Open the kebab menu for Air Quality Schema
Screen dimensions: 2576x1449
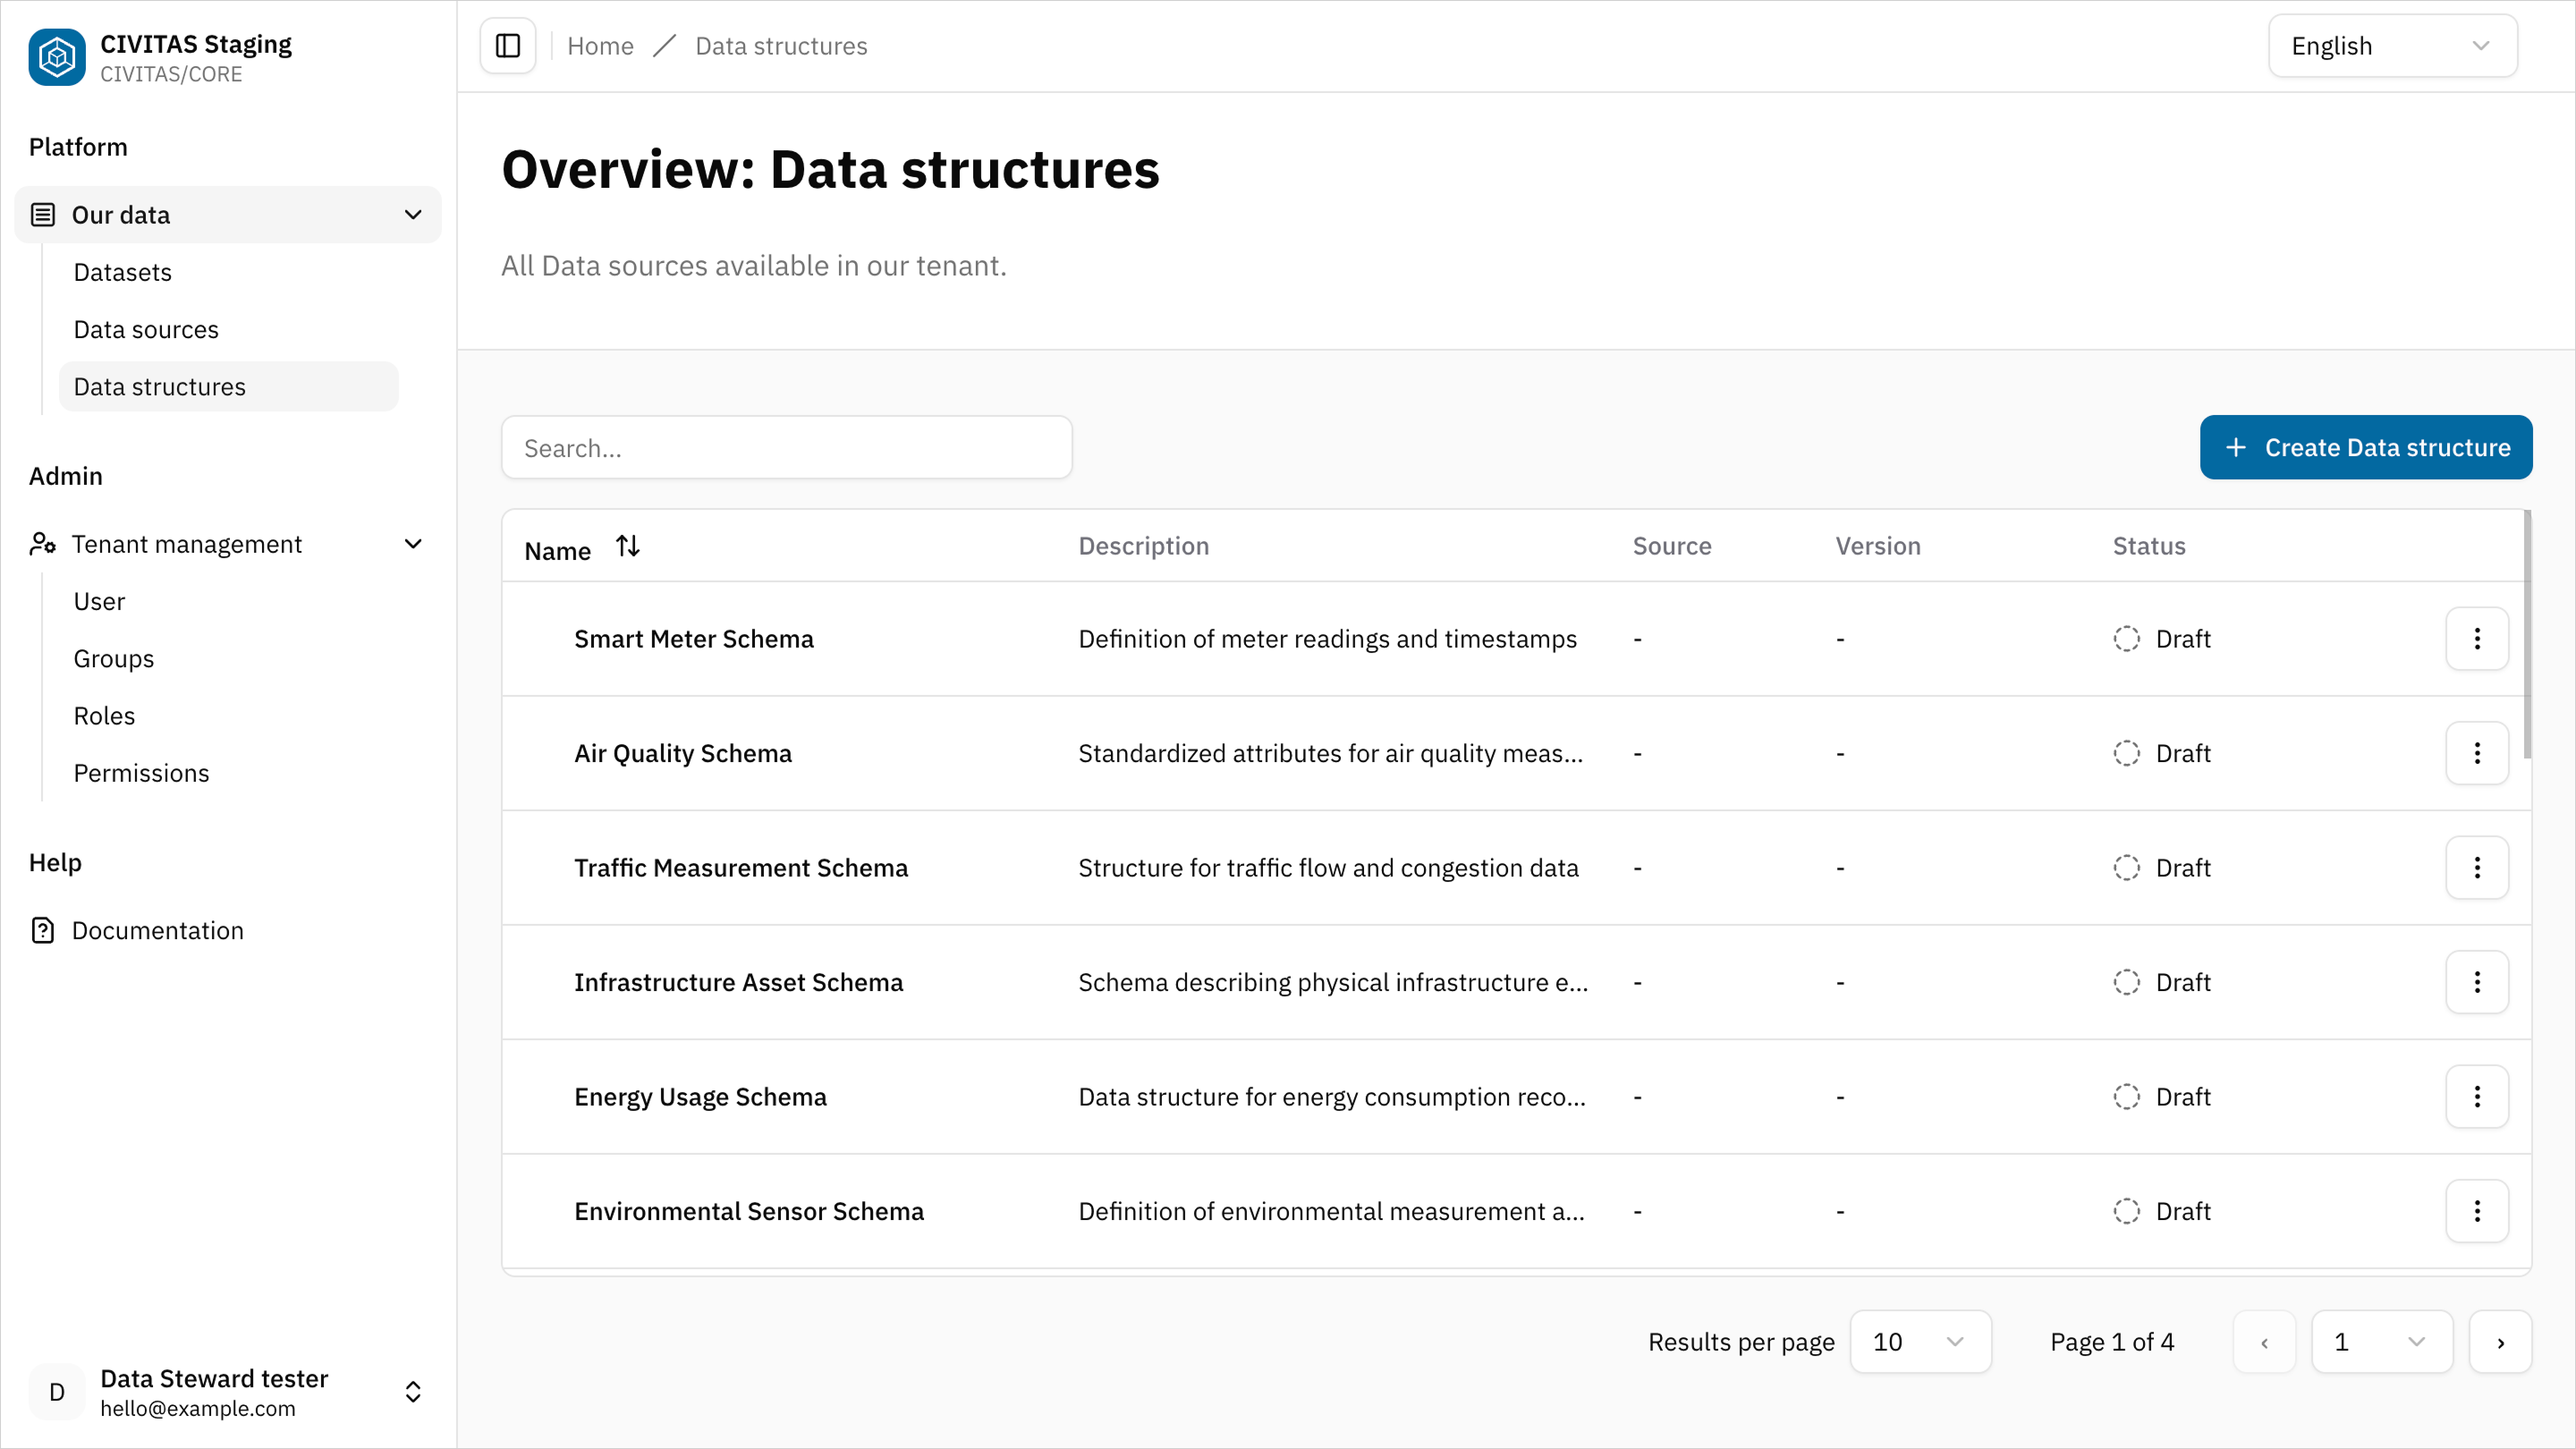pos(2477,753)
